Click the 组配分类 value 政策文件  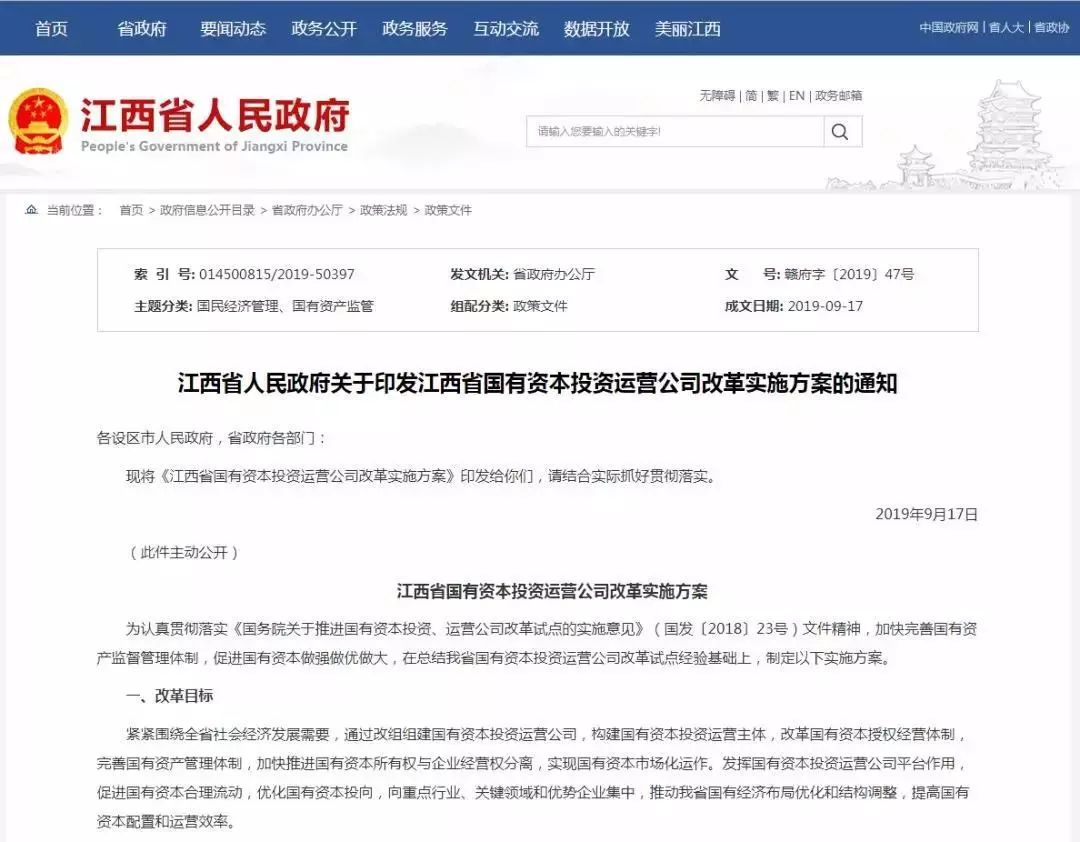coord(541,306)
